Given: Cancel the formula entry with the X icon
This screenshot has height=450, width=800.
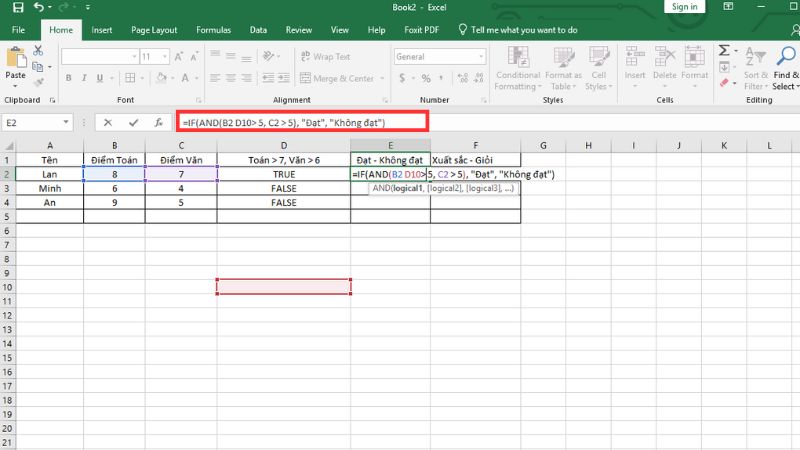Looking at the screenshot, I should coord(108,122).
